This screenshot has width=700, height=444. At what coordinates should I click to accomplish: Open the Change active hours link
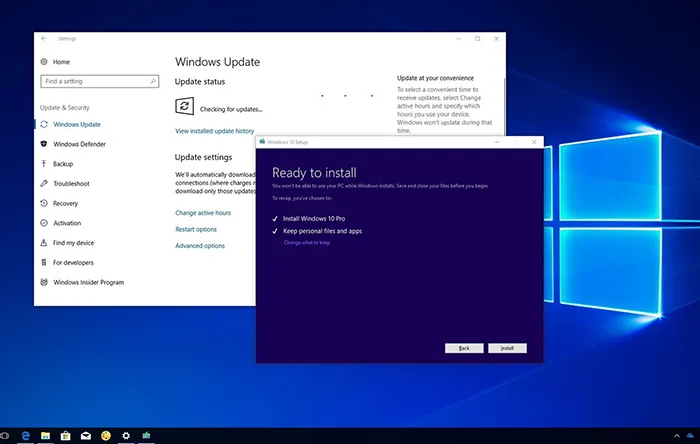click(202, 213)
